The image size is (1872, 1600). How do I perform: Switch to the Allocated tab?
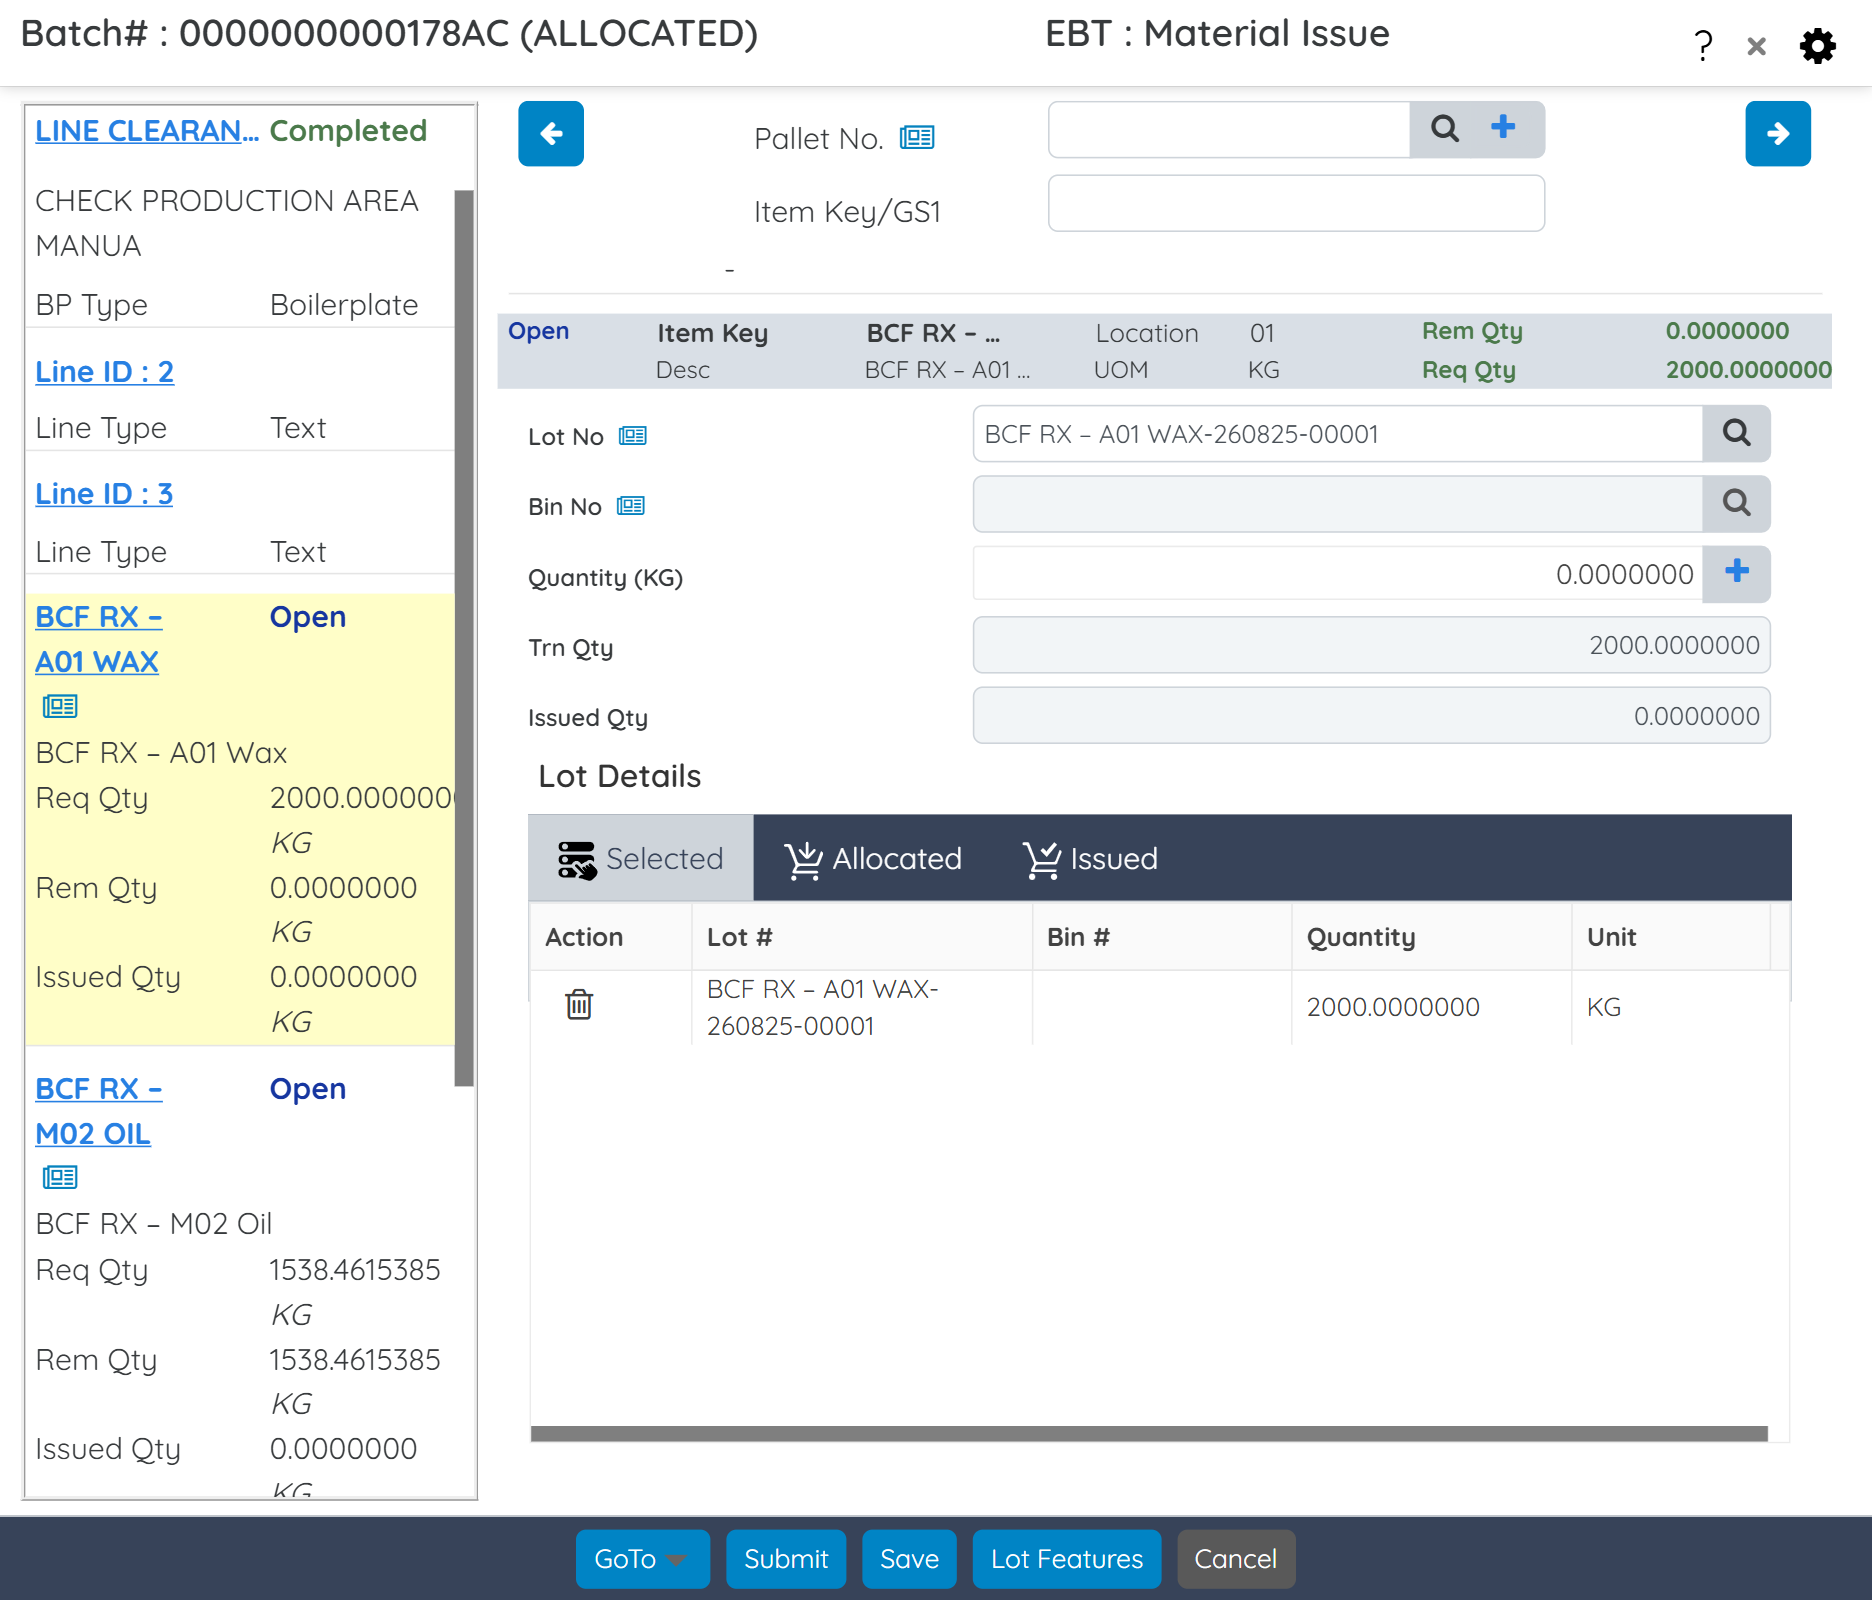pyautogui.click(x=872, y=859)
